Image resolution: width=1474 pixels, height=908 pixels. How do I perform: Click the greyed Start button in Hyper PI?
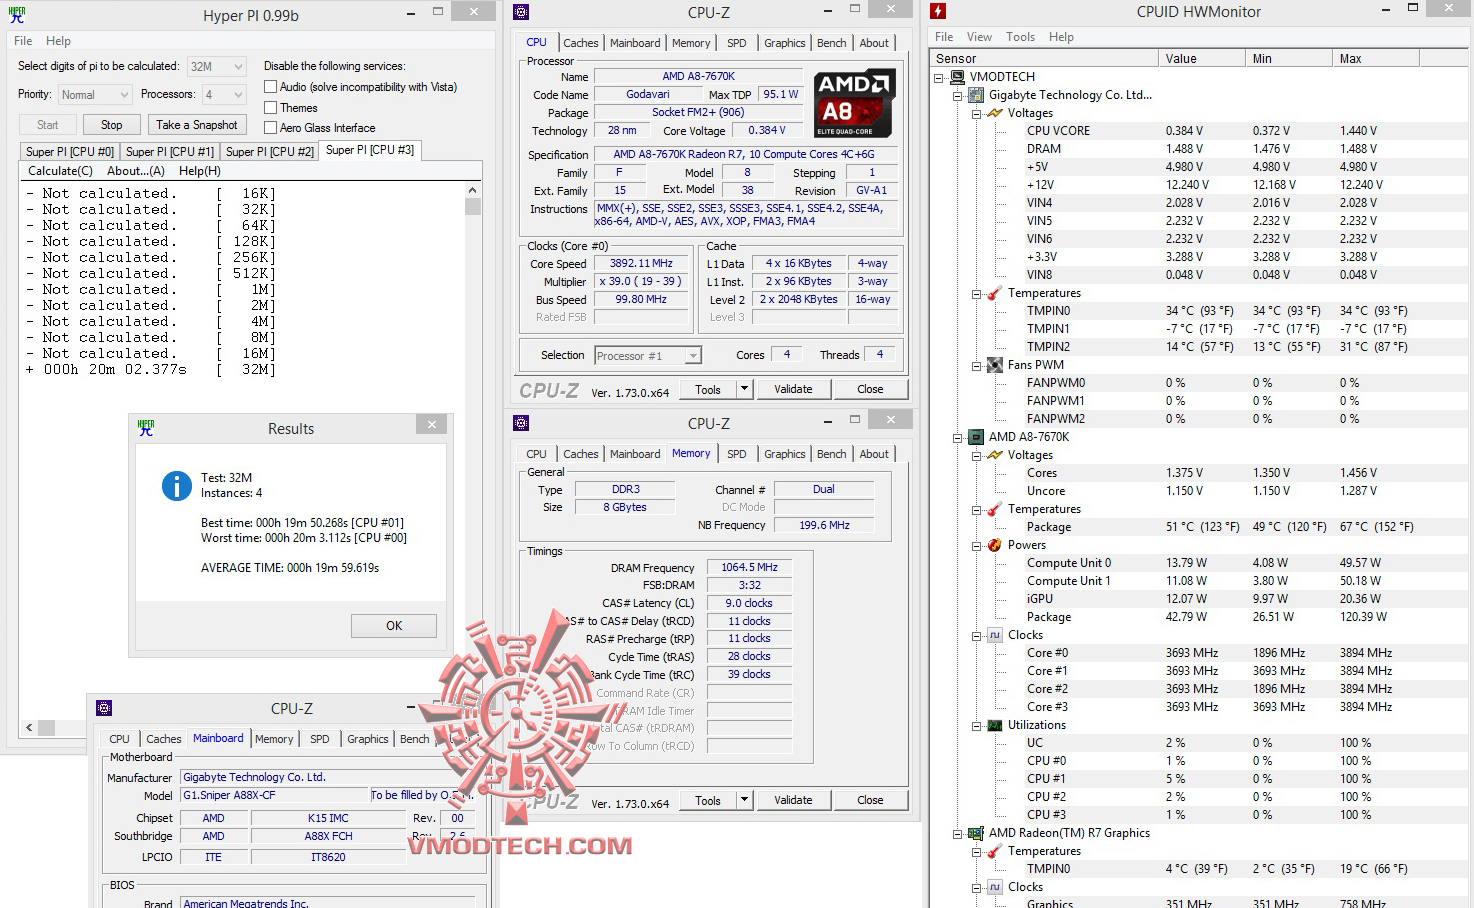tap(48, 125)
